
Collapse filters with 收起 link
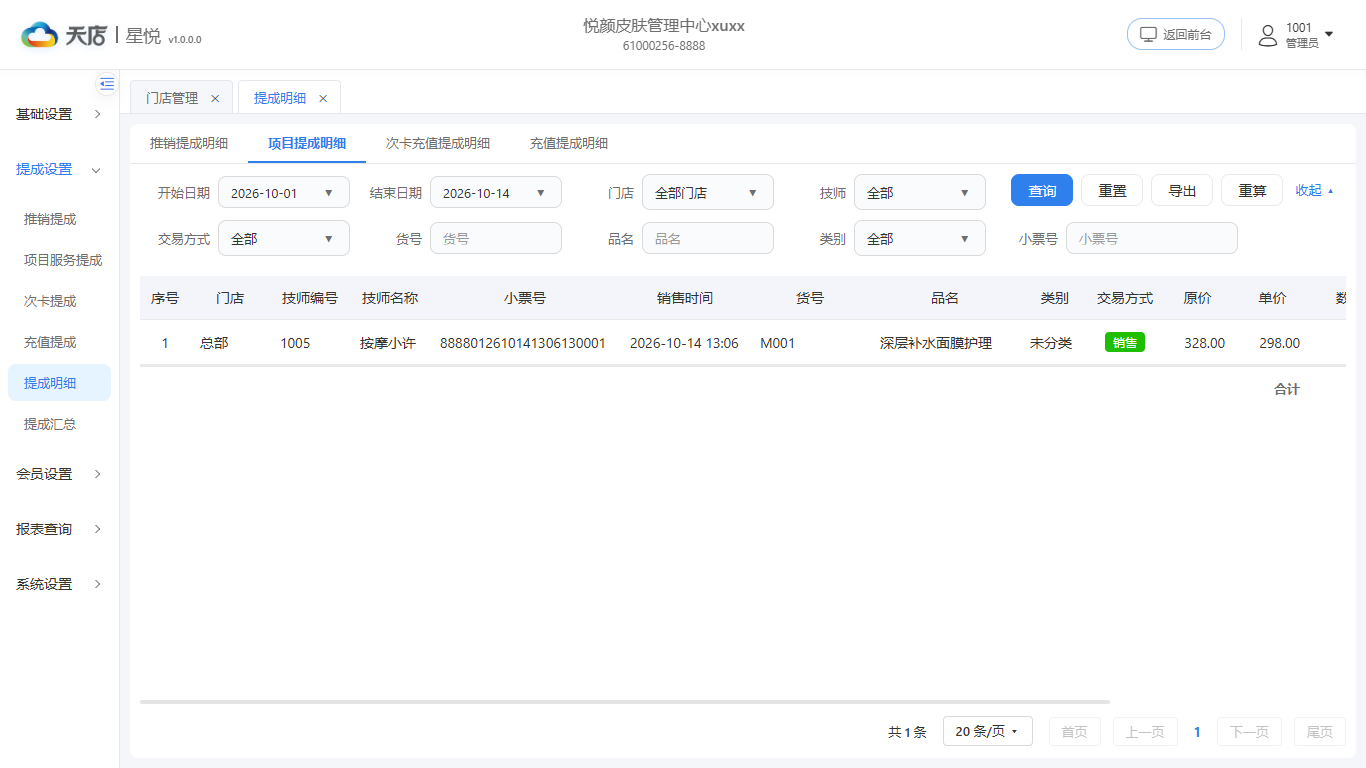tap(1314, 190)
